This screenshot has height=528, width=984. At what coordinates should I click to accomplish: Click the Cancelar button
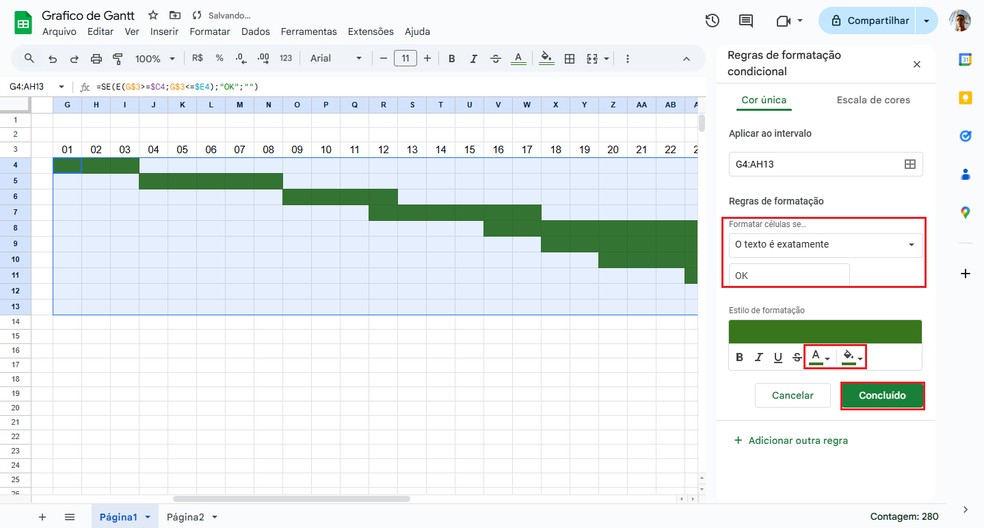[793, 396]
